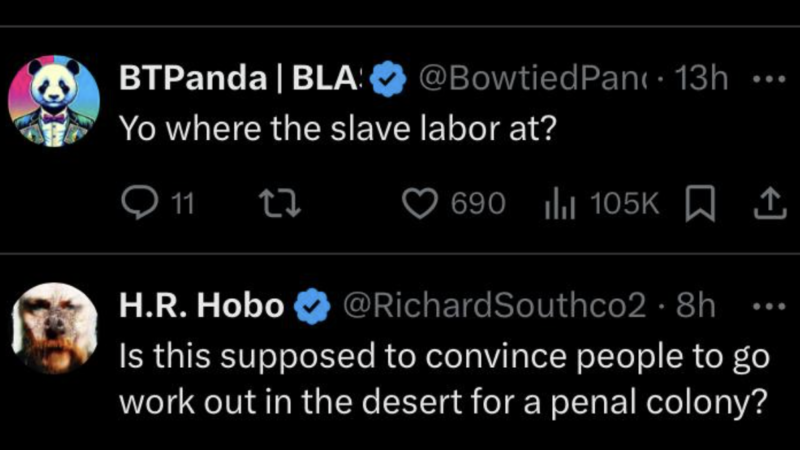
Task: Open the penal colony tweet text
Action: click(x=440, y=380)
